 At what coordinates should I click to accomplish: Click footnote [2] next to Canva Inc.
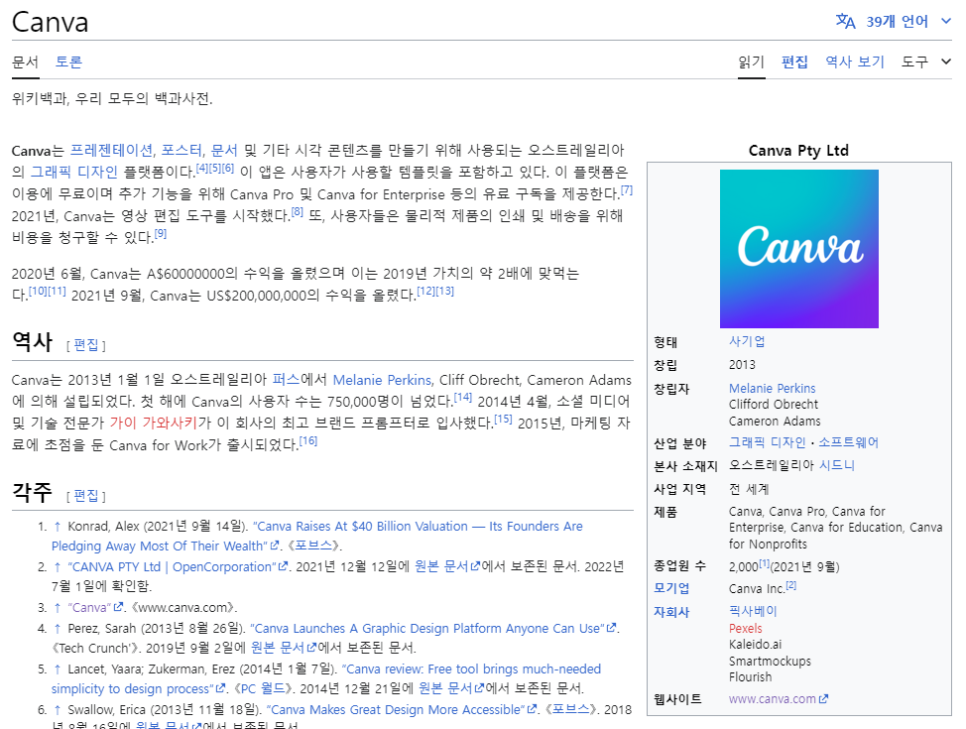791,585
